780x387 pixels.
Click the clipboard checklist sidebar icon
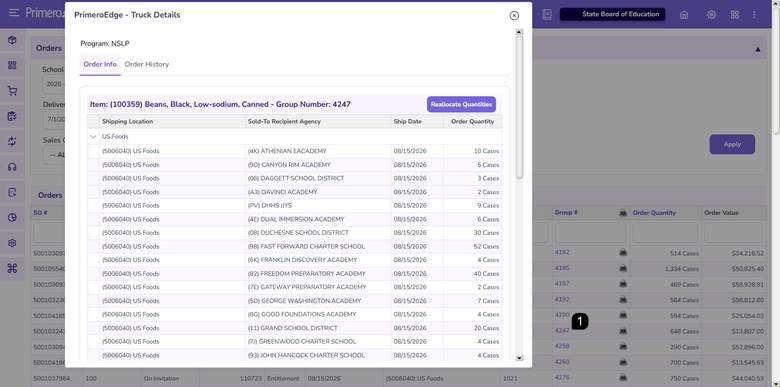coord(12,116)
